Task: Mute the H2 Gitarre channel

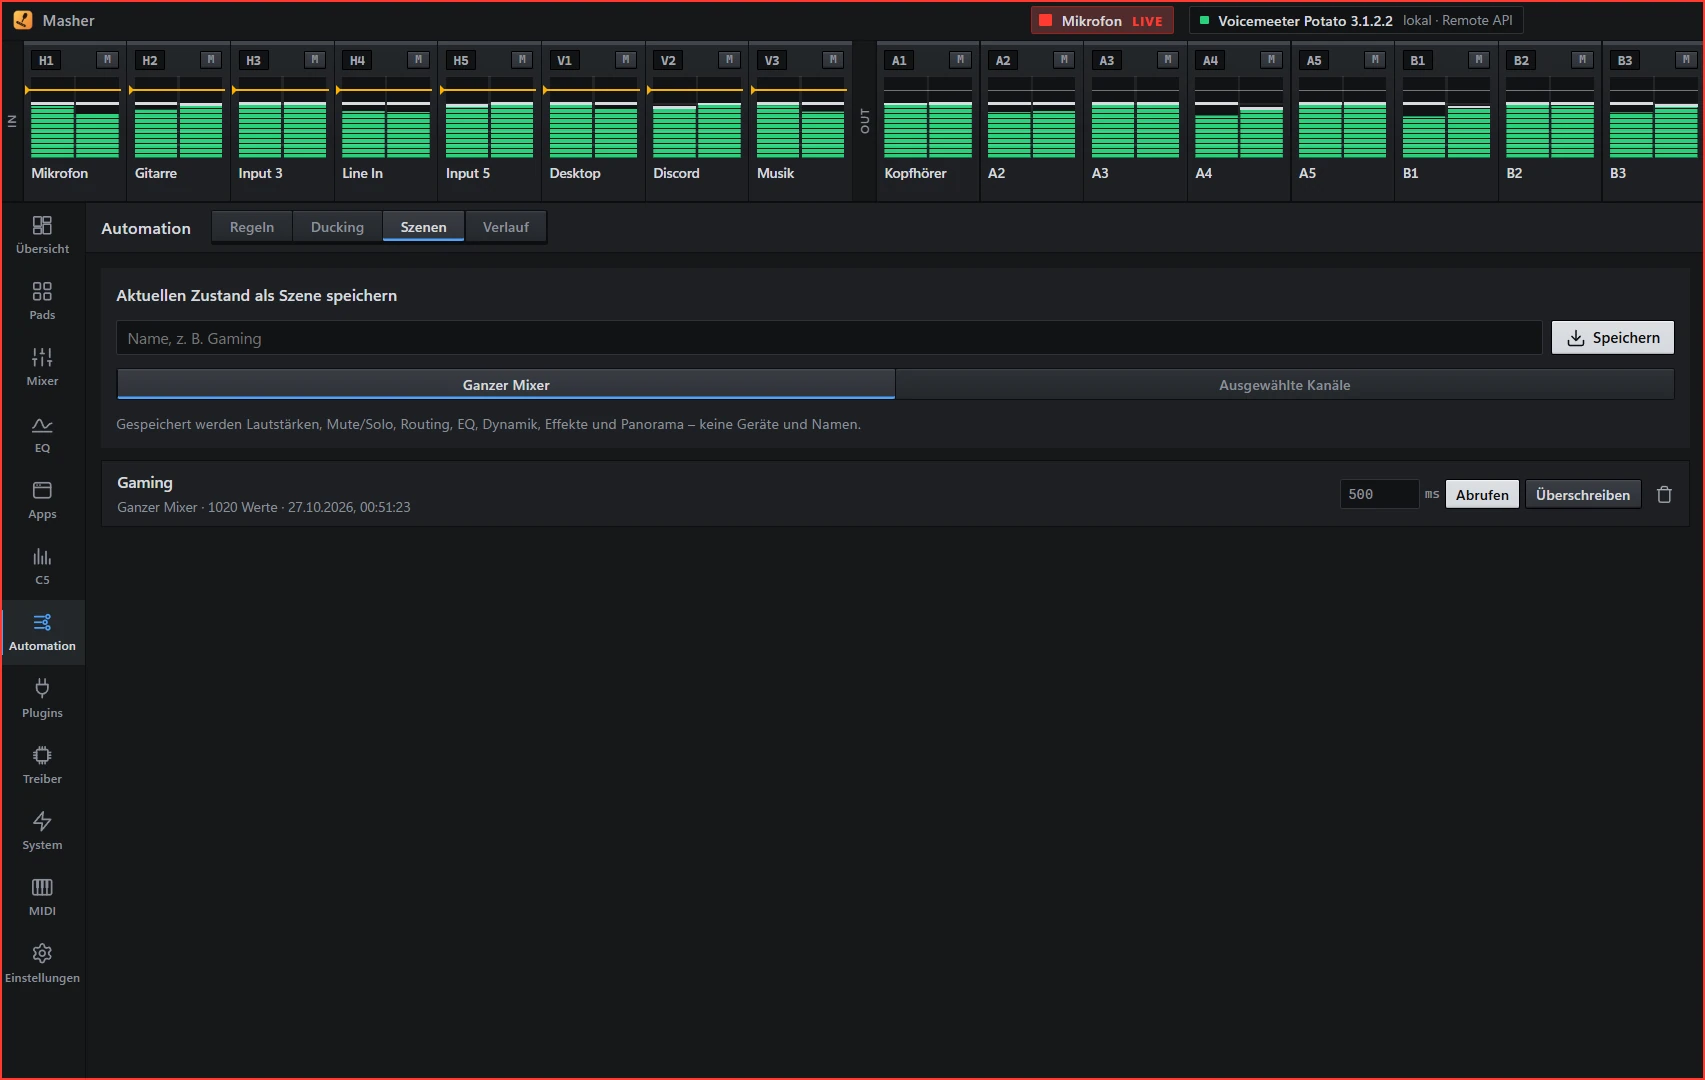Action: coord(211,60)
